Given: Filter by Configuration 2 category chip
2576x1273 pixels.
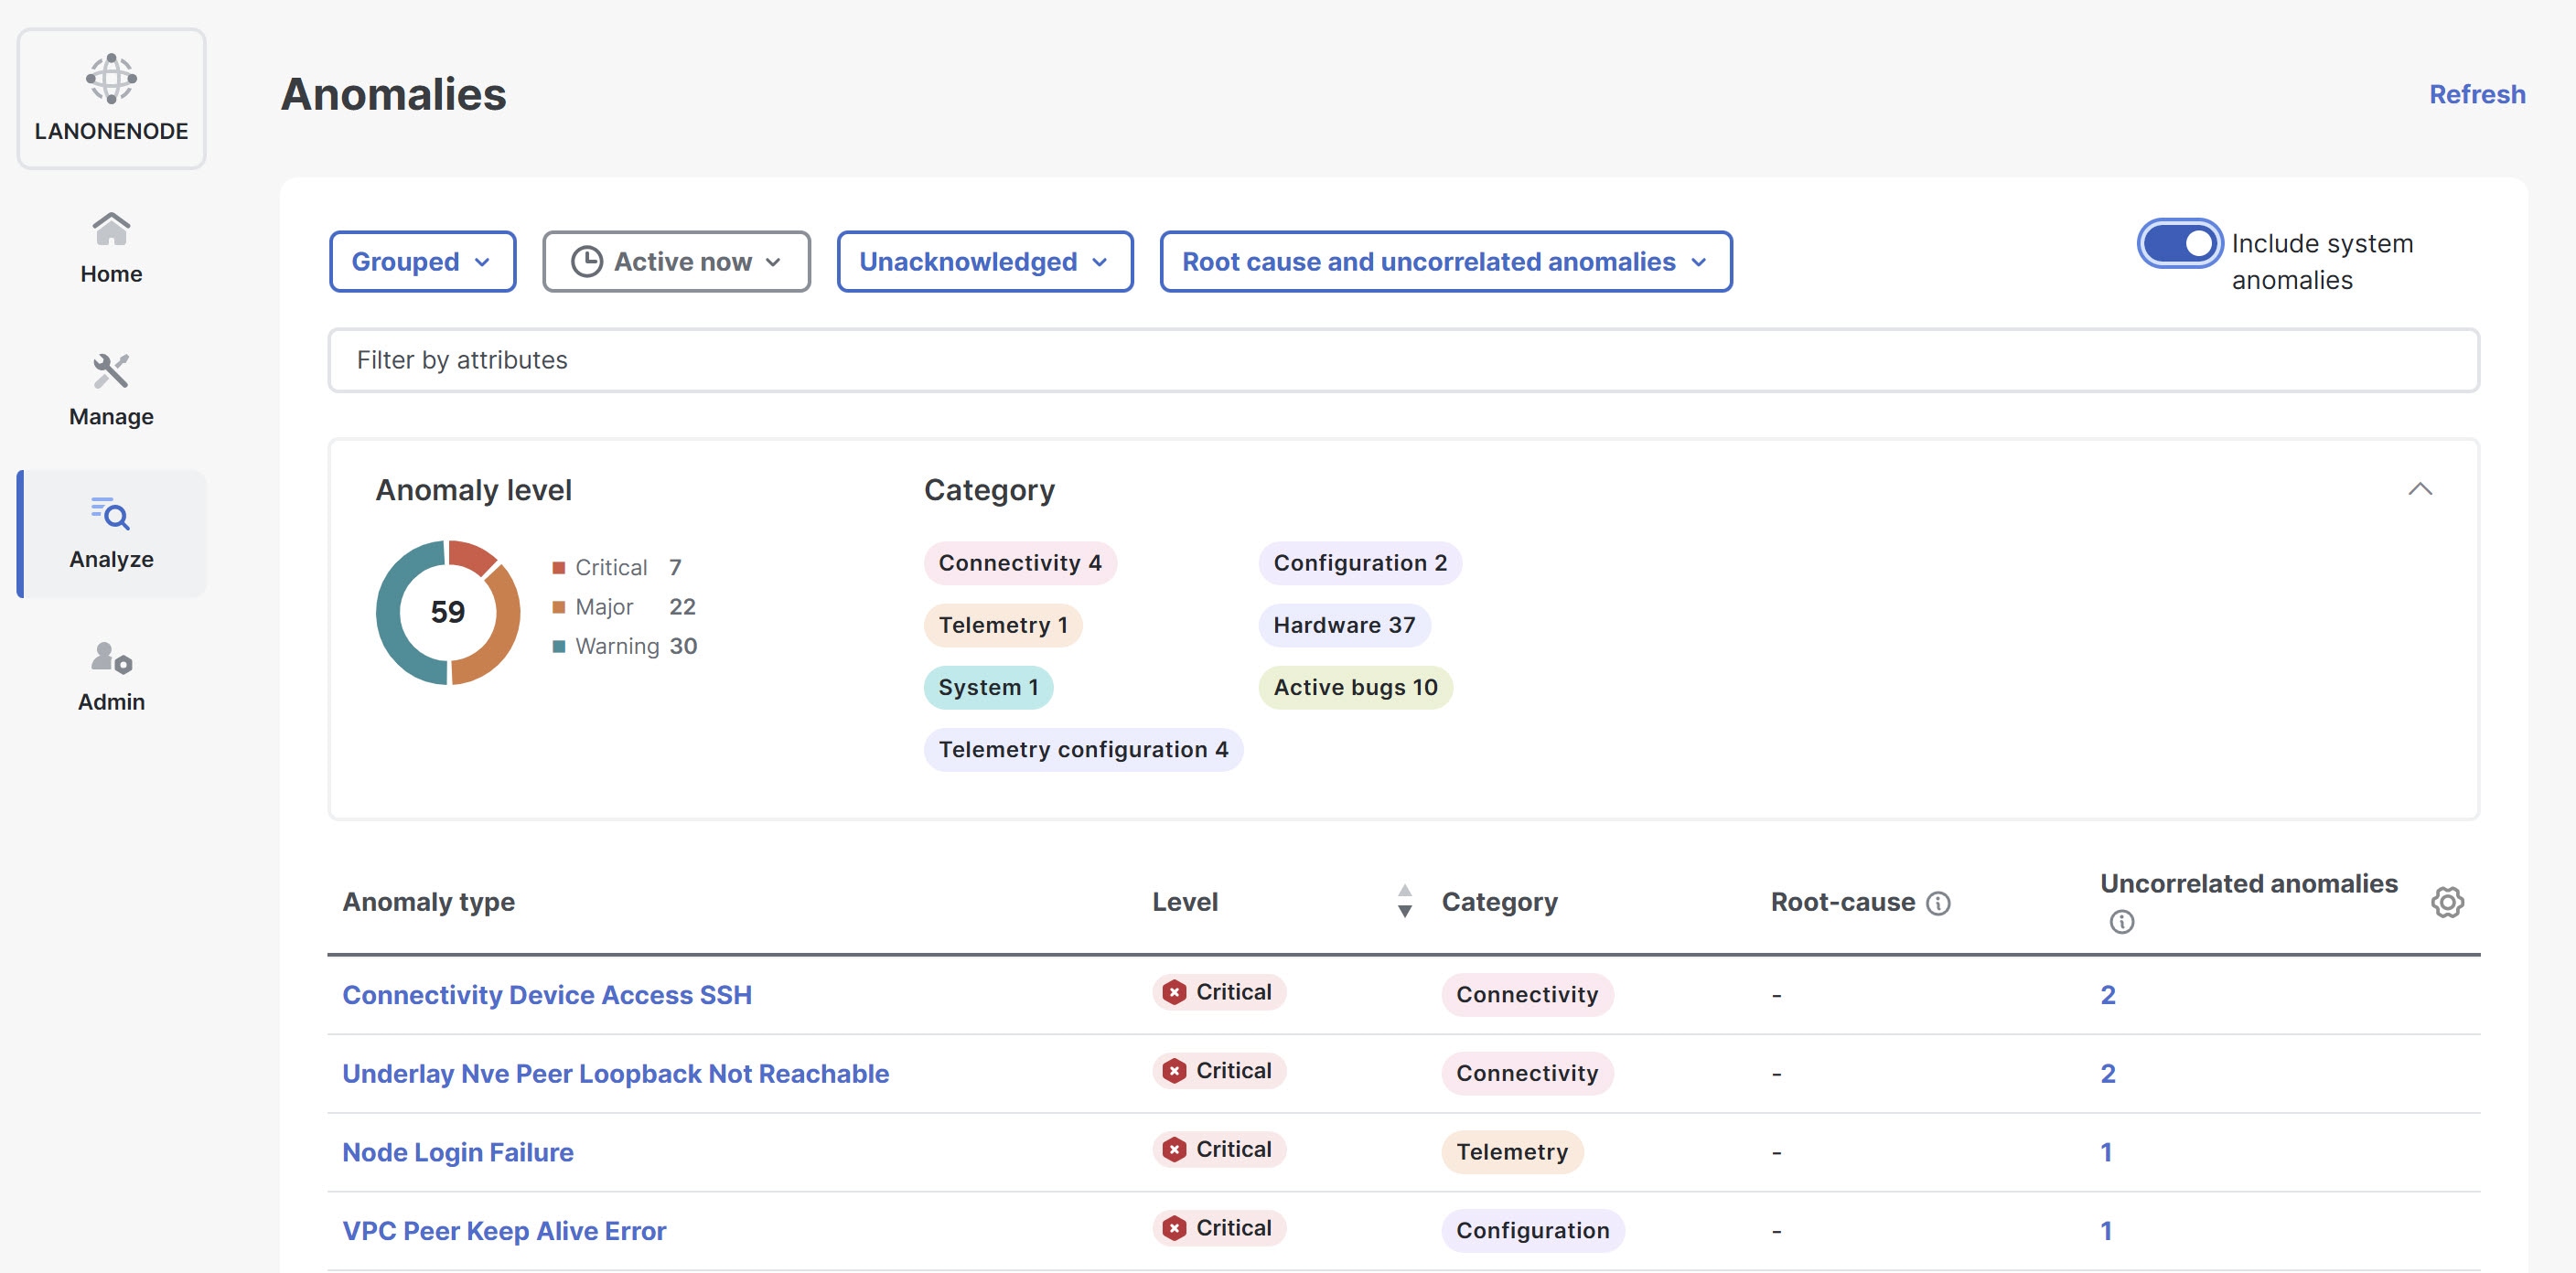Looking at the screenshot, I should (x=1359, y=563).
